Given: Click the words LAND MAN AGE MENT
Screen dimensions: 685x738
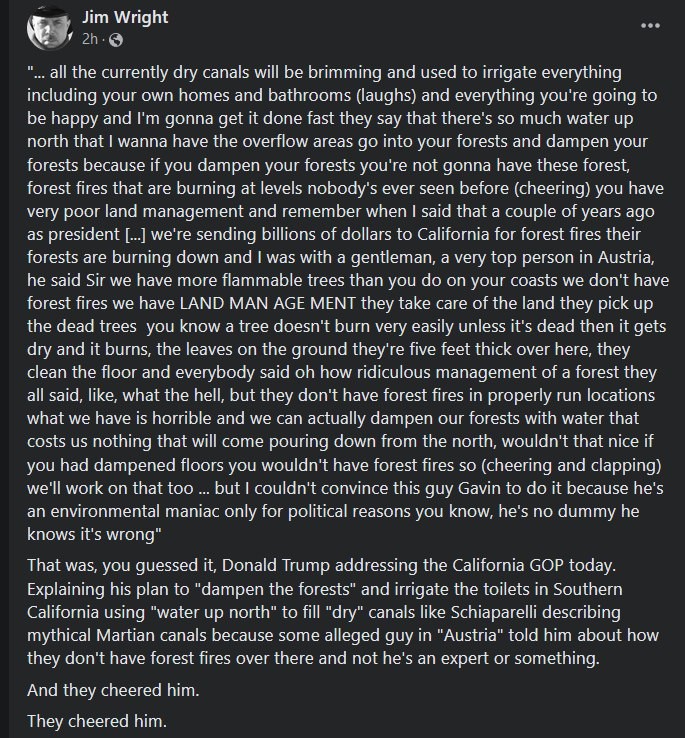Looking at the screenshot, I should (267, 303).
